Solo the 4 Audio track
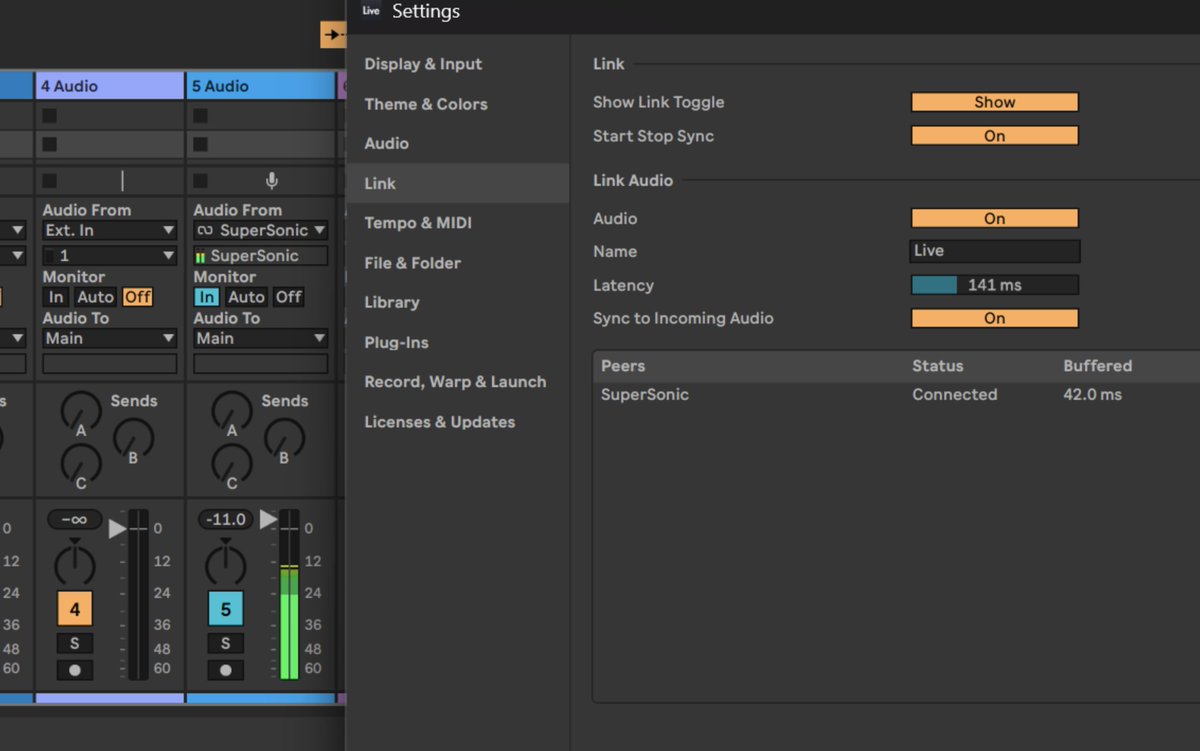This screenshot has height=751, width=1200. [74, 643]
